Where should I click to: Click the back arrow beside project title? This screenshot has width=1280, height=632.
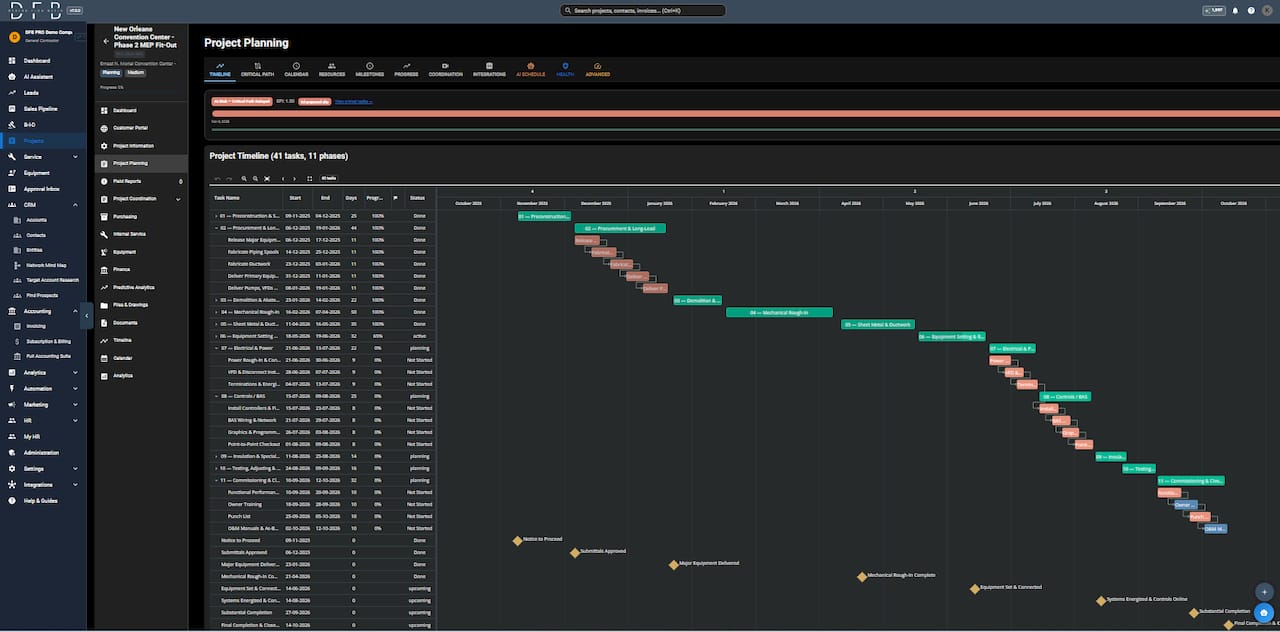[106, 41]
